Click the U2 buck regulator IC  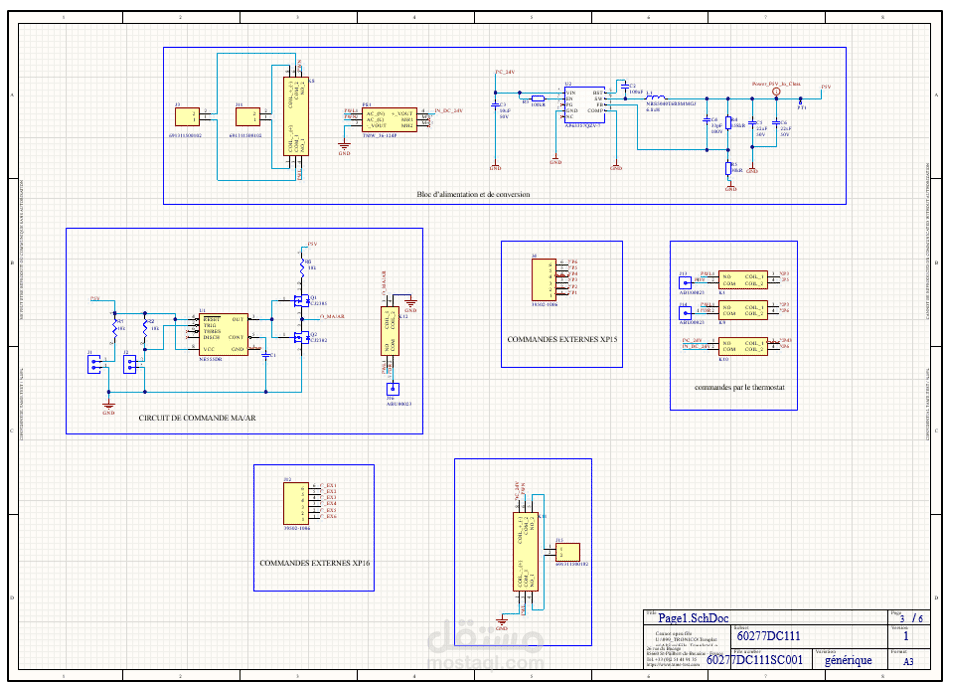coord(584,105)
